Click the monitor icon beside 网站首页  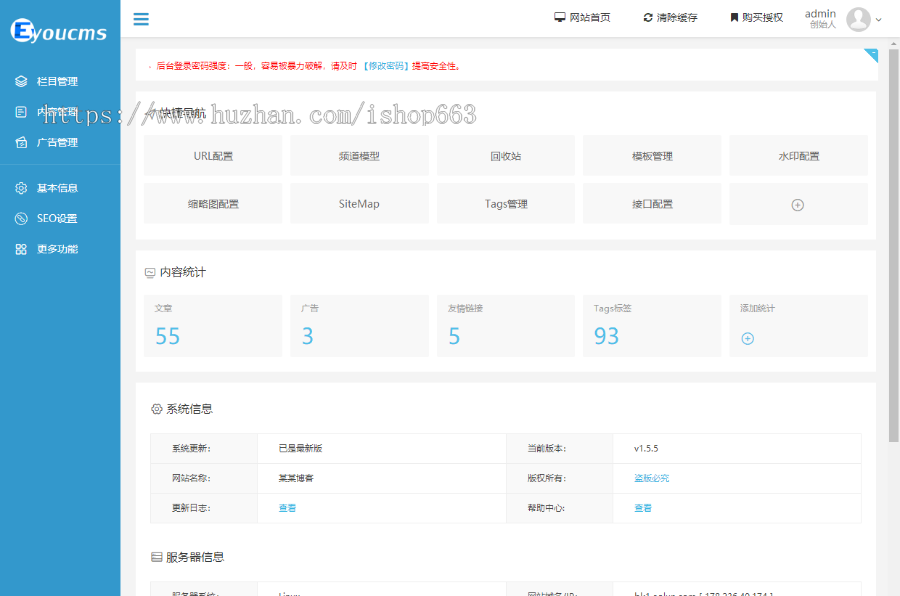pos(560,17)
